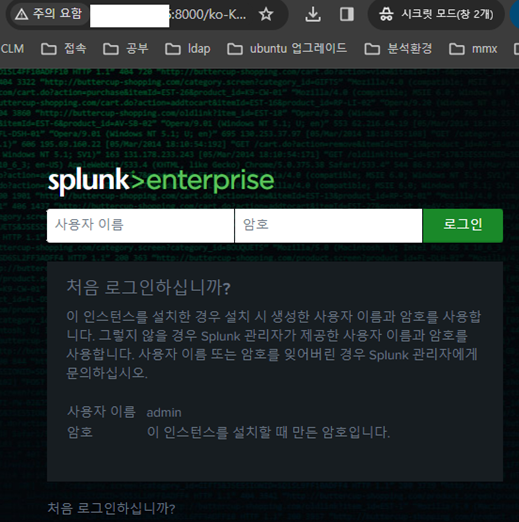Open the ubuntu 업그레이드 bookmarks folder

click(x=287, y=49)
